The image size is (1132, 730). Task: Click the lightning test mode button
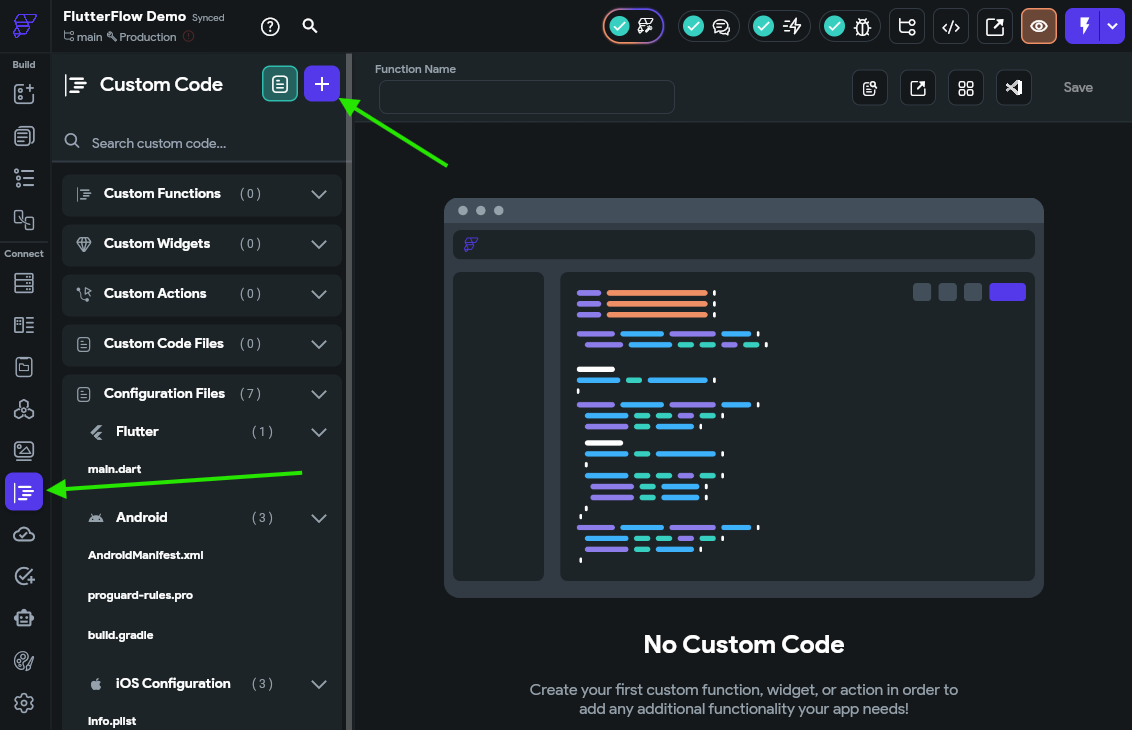[x=1083, y=27]
